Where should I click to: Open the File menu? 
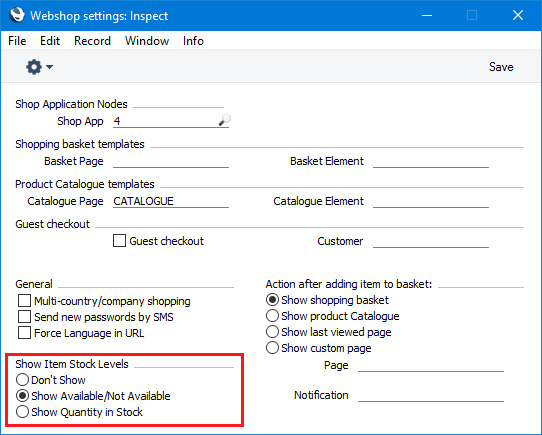17,41
